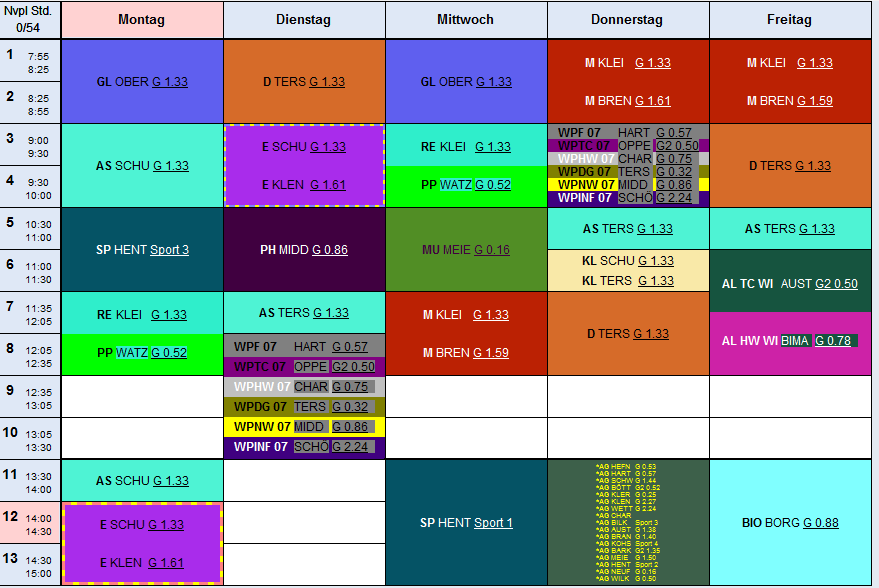Click the Donnerstag column header
Image resolution: width=879 pixels, height=588 pixels.
628,20
